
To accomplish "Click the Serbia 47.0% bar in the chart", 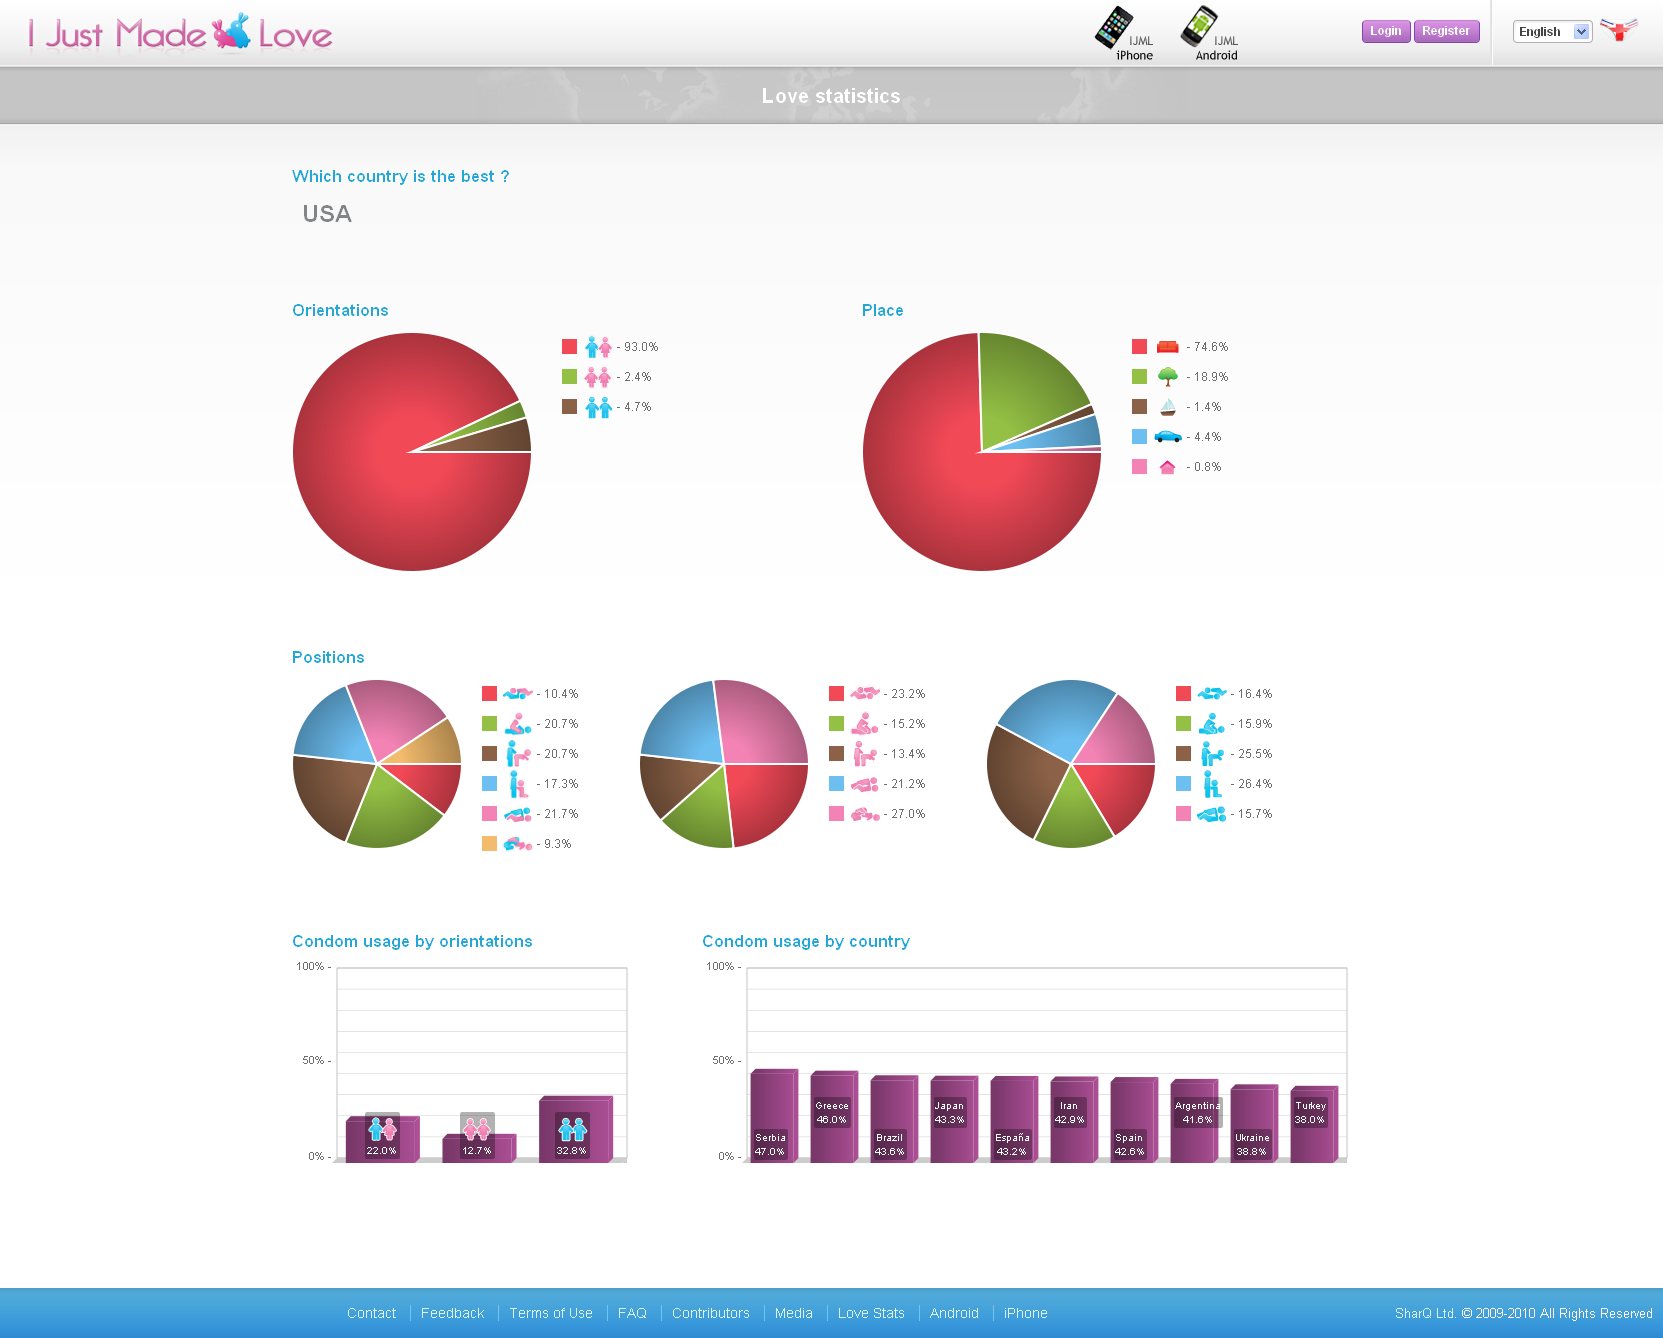I will pyautogui.click(x=771, y=1115).
